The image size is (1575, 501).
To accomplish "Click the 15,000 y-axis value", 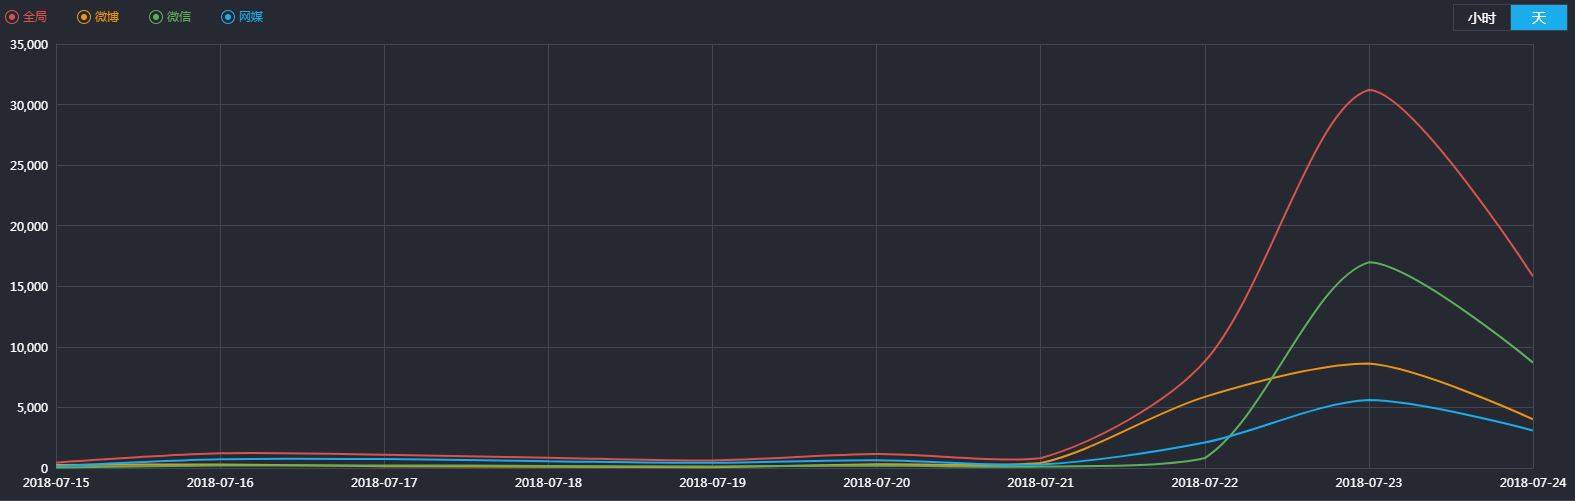I will pos(29,286).
